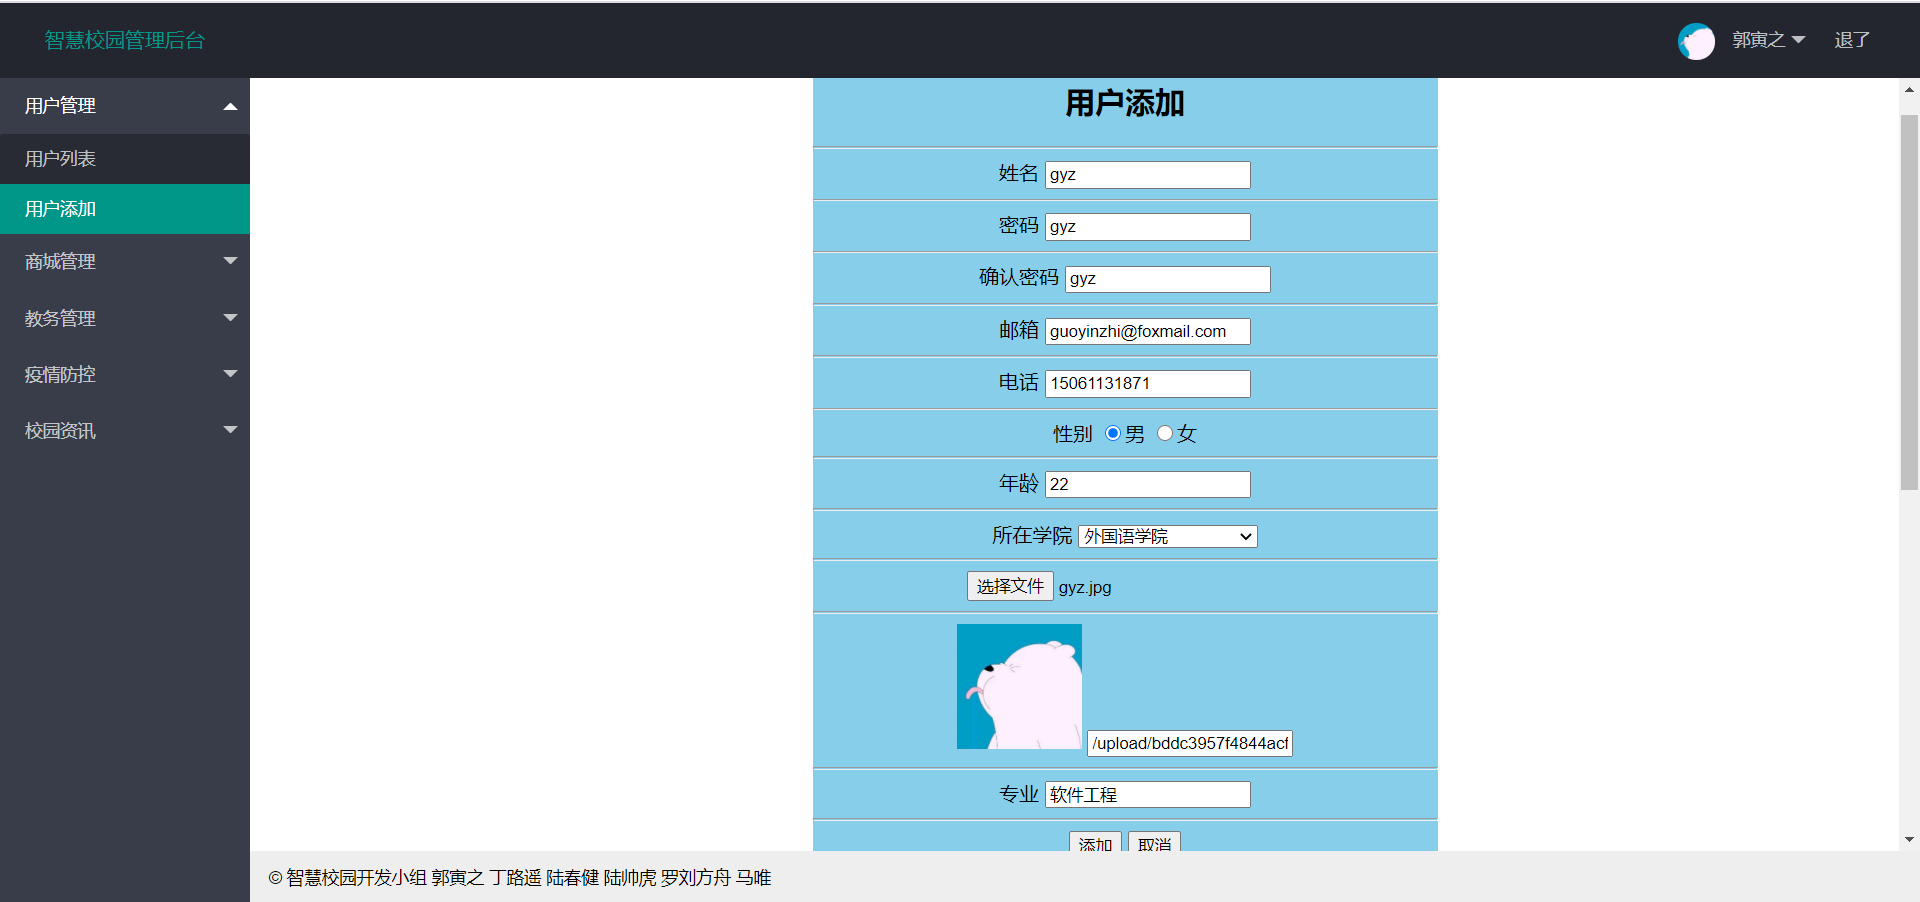
Task: Expand the 教务管理 menu section
Action: (x=125, y=318)
